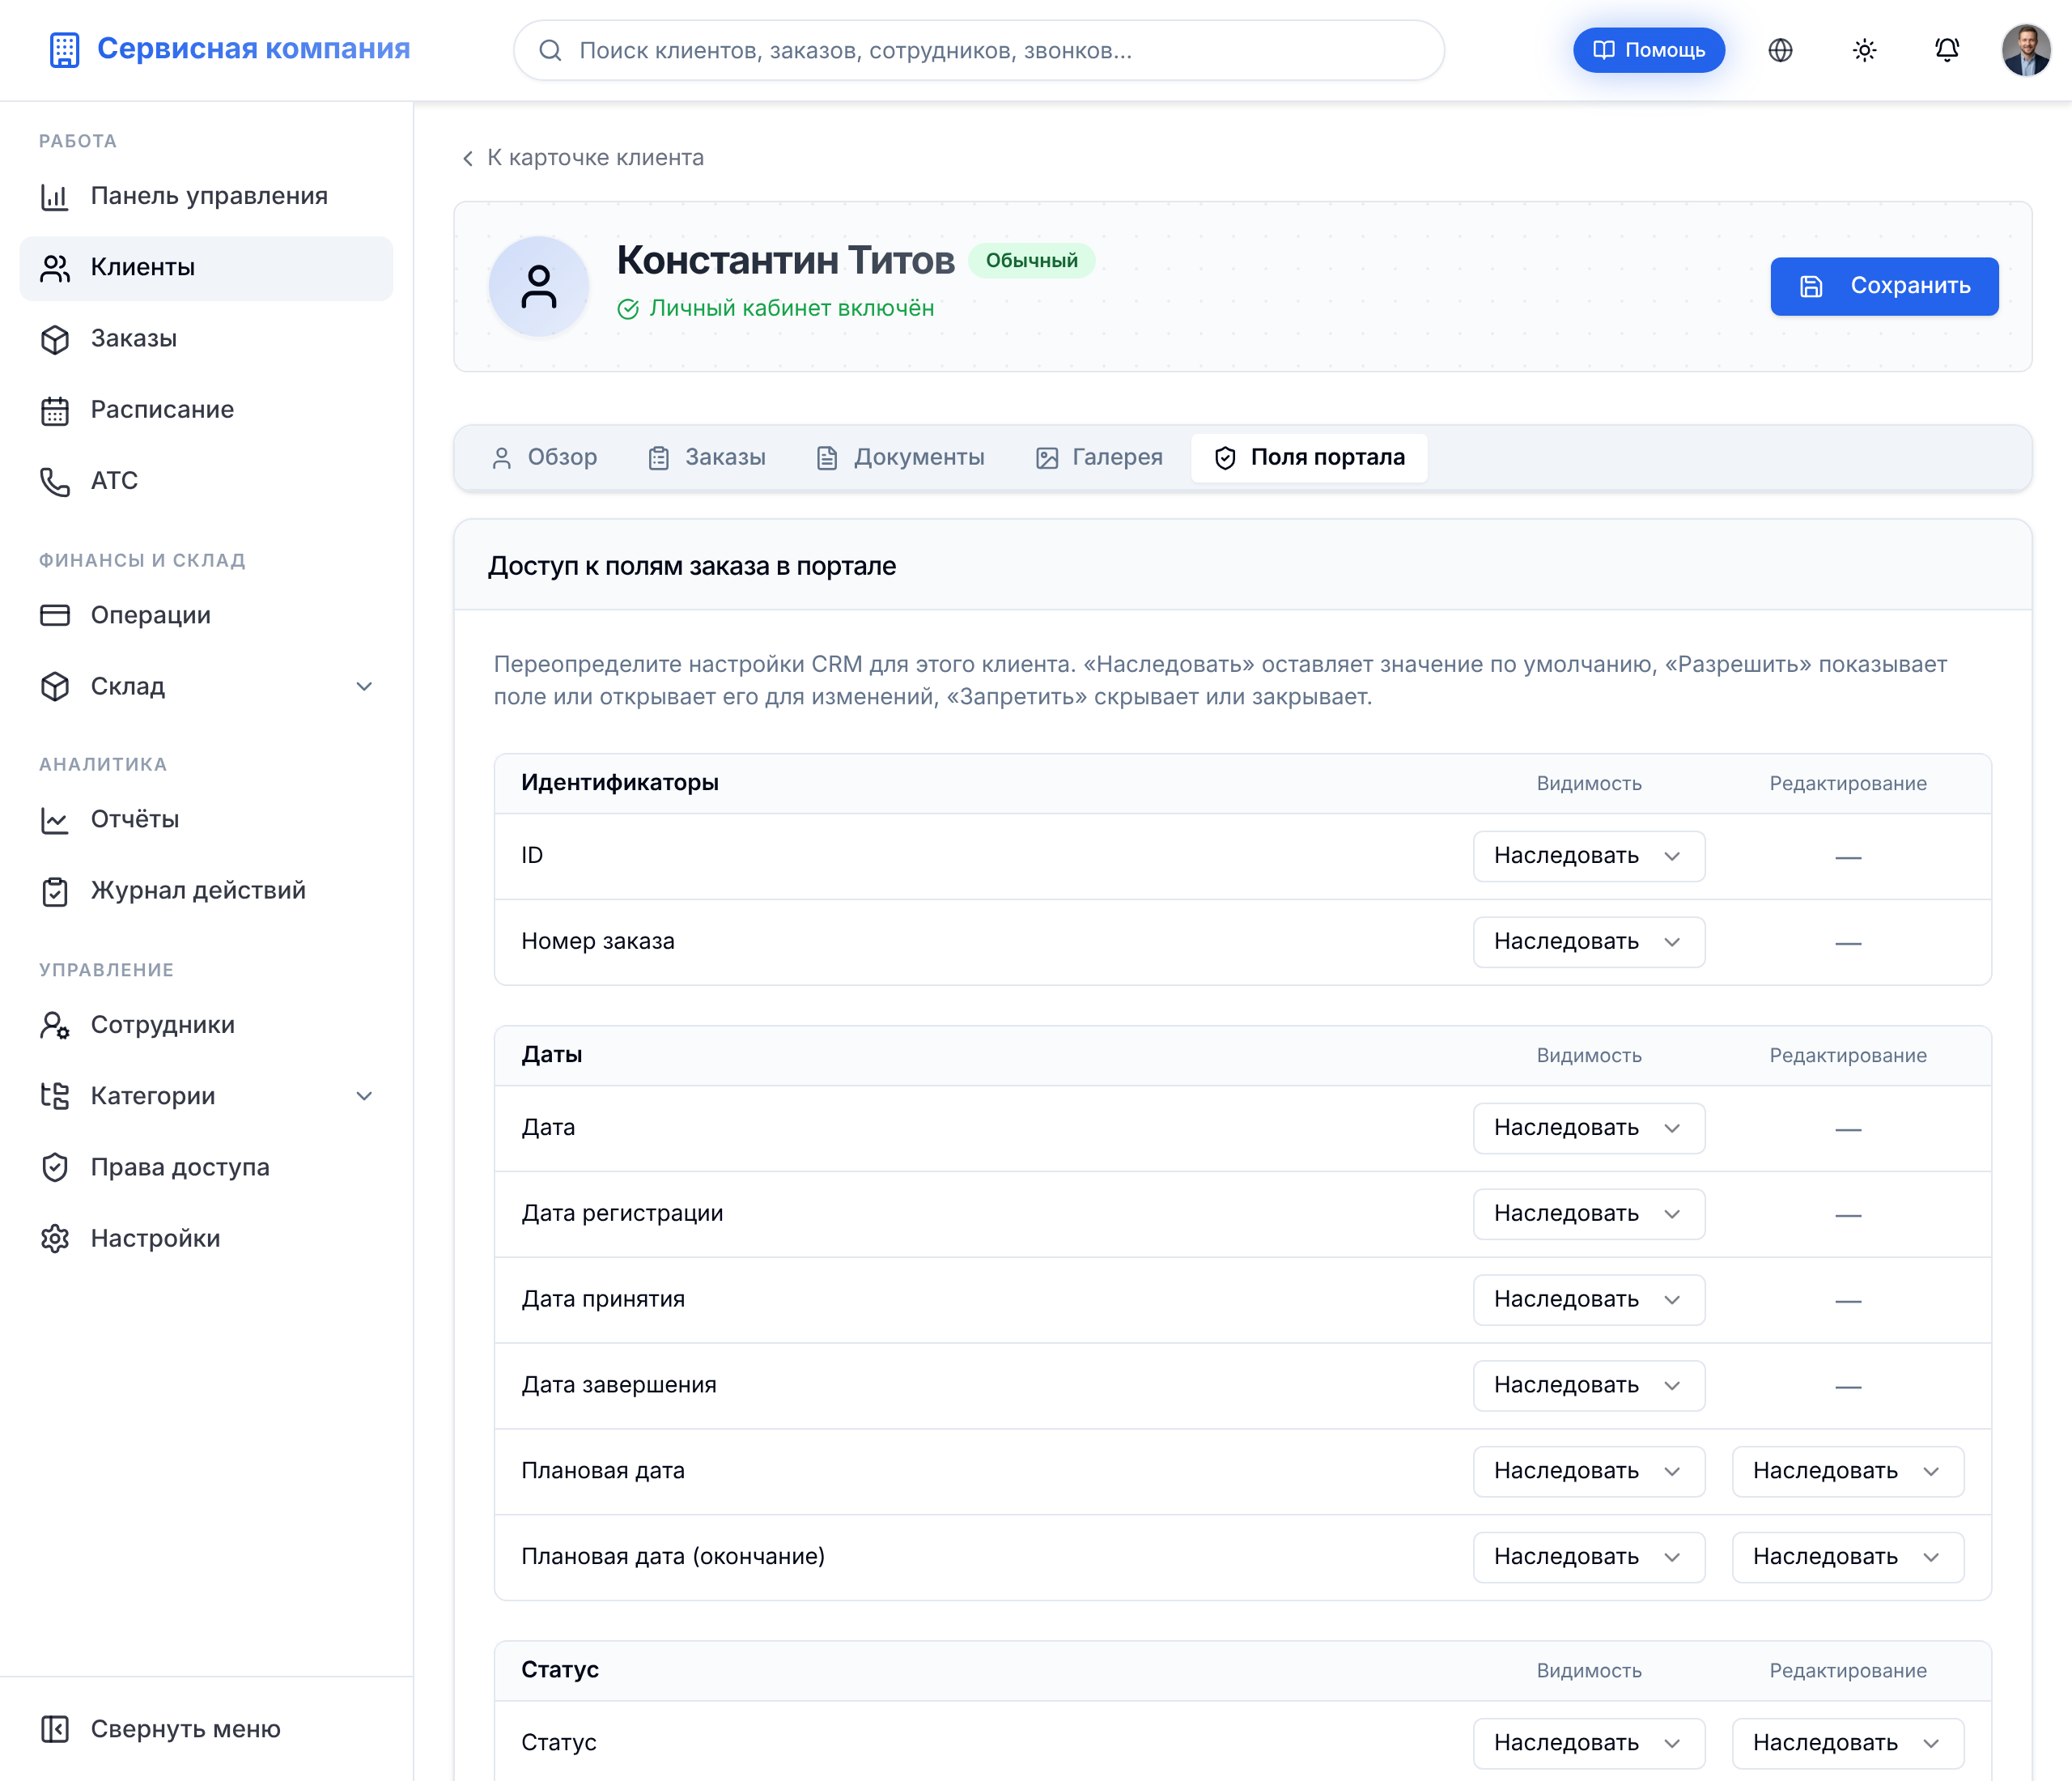This screenshot has width=2072, height=1781.
Task: Expand the Склад submenu chevron
Action: tap(364, 686)
